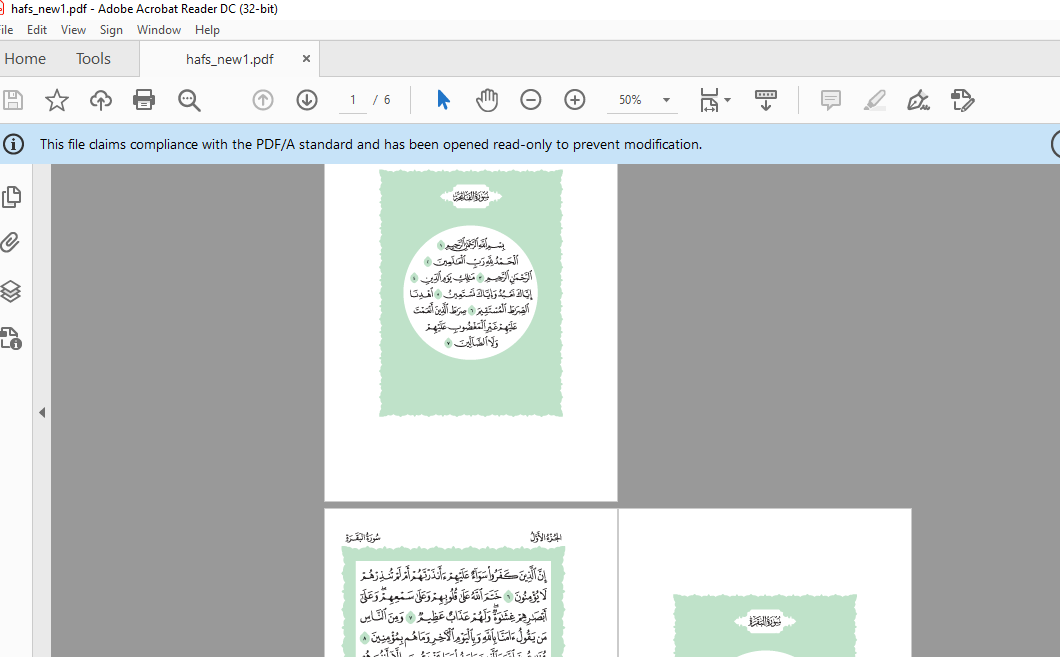
Task: Click the total pages "/ 6" label
Action: (x=382, y=100)
